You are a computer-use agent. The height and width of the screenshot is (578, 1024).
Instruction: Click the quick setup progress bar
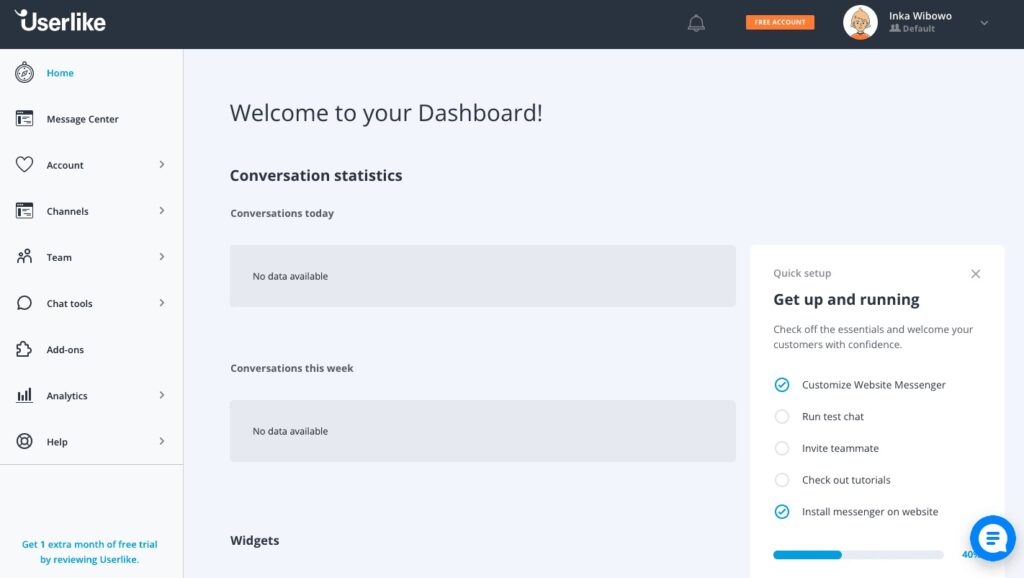pyautogui.click(x=858, y=554)
